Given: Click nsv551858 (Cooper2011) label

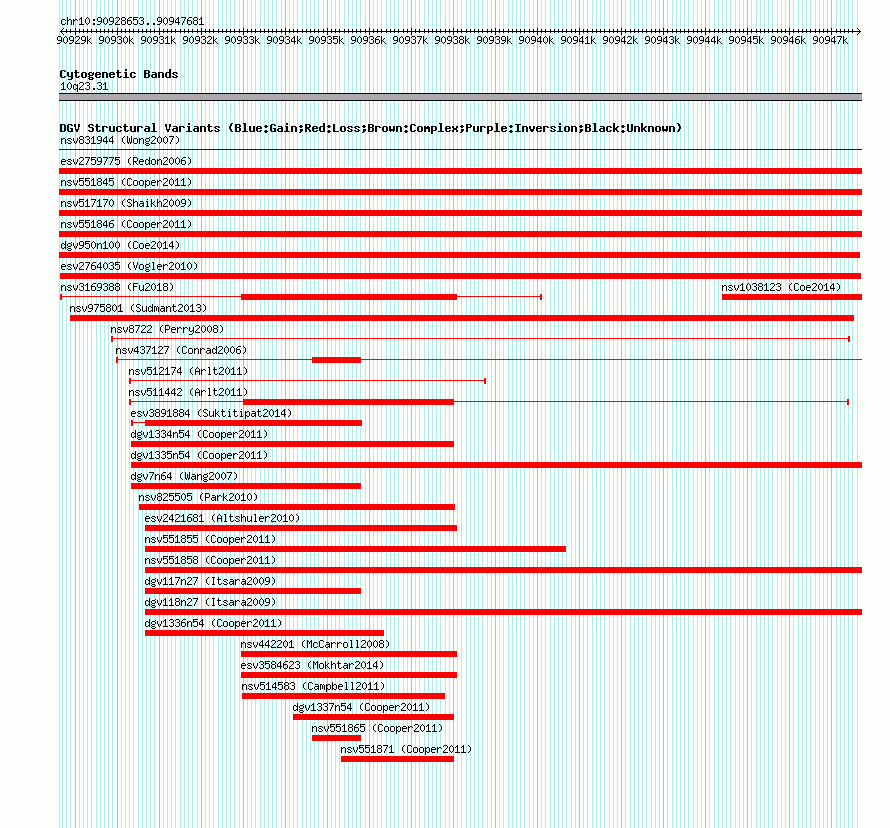Looking at the screenshot, I should tap(210, 560).
